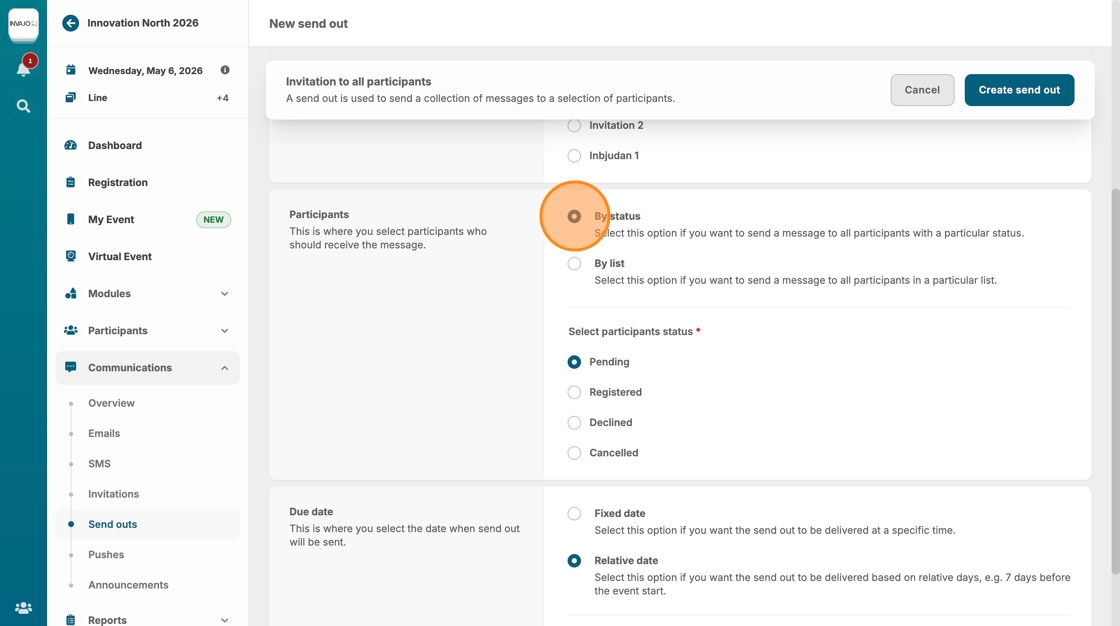Click the info icon next to the event date
Screen dimensions: 1120x626
225,70
